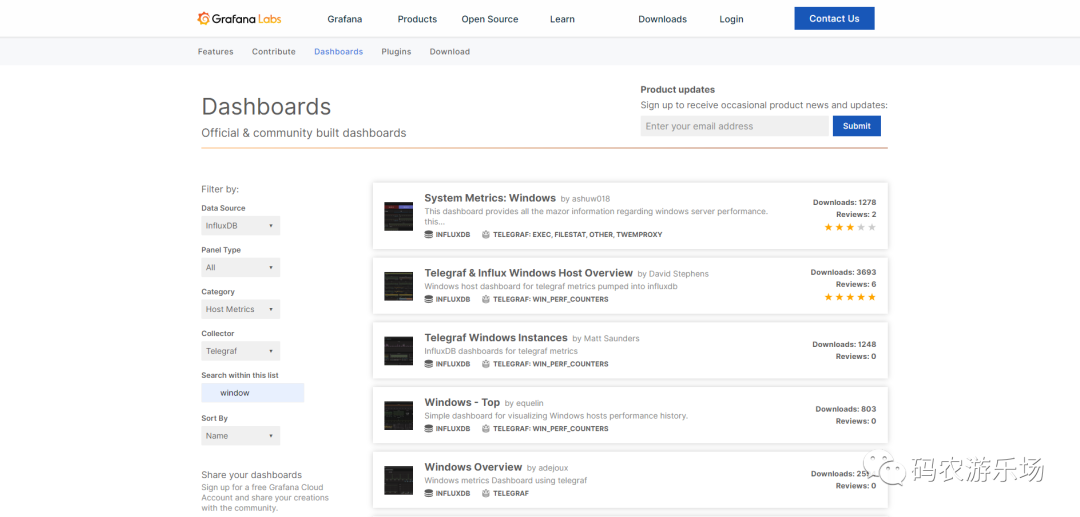Viewport: 1080px width, 517px height.
Task: Click Telegraf collector icon in System Metrics: Windows card
Action: click(x=486, y=235)
